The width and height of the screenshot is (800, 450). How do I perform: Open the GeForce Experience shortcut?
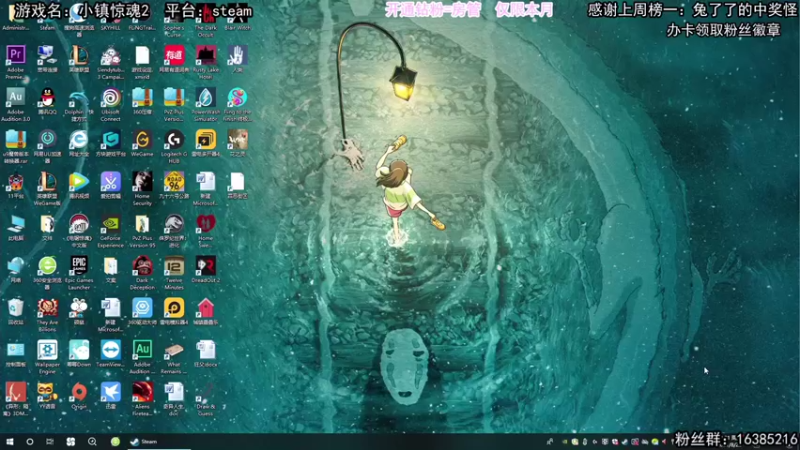click(111, 224)
